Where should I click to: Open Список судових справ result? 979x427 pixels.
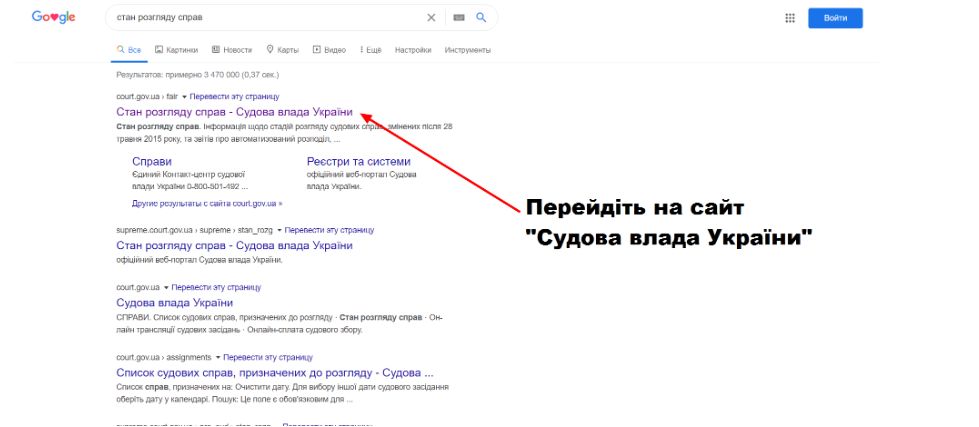274,373
